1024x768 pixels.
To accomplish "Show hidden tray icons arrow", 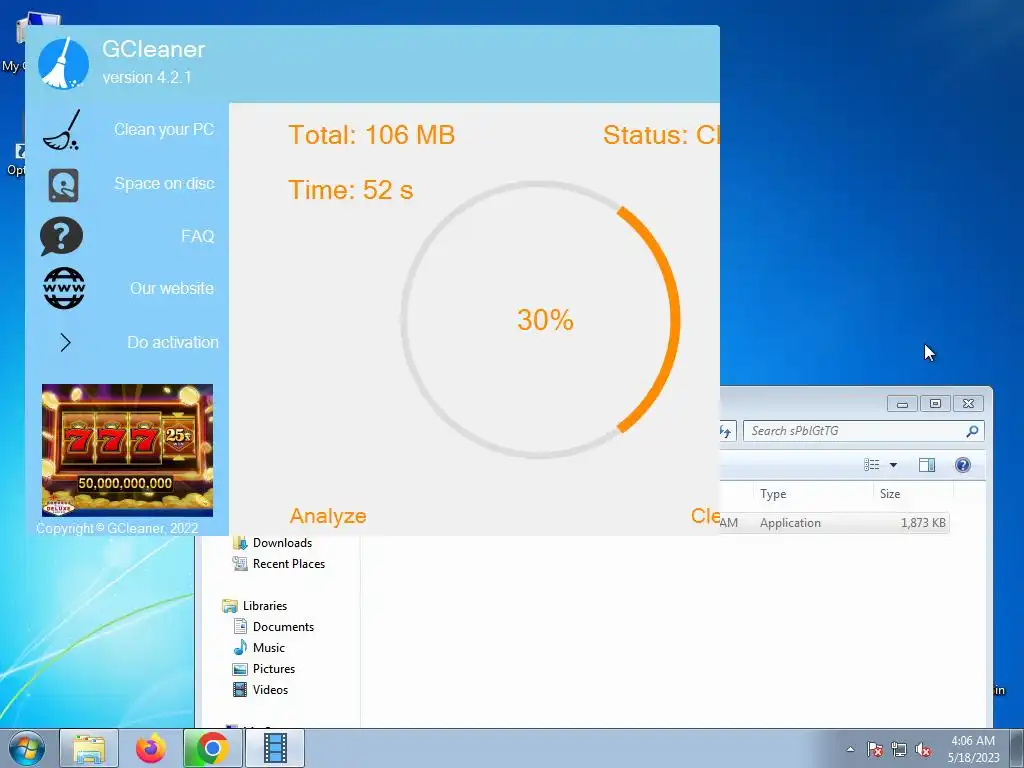I will pos(850,749).
